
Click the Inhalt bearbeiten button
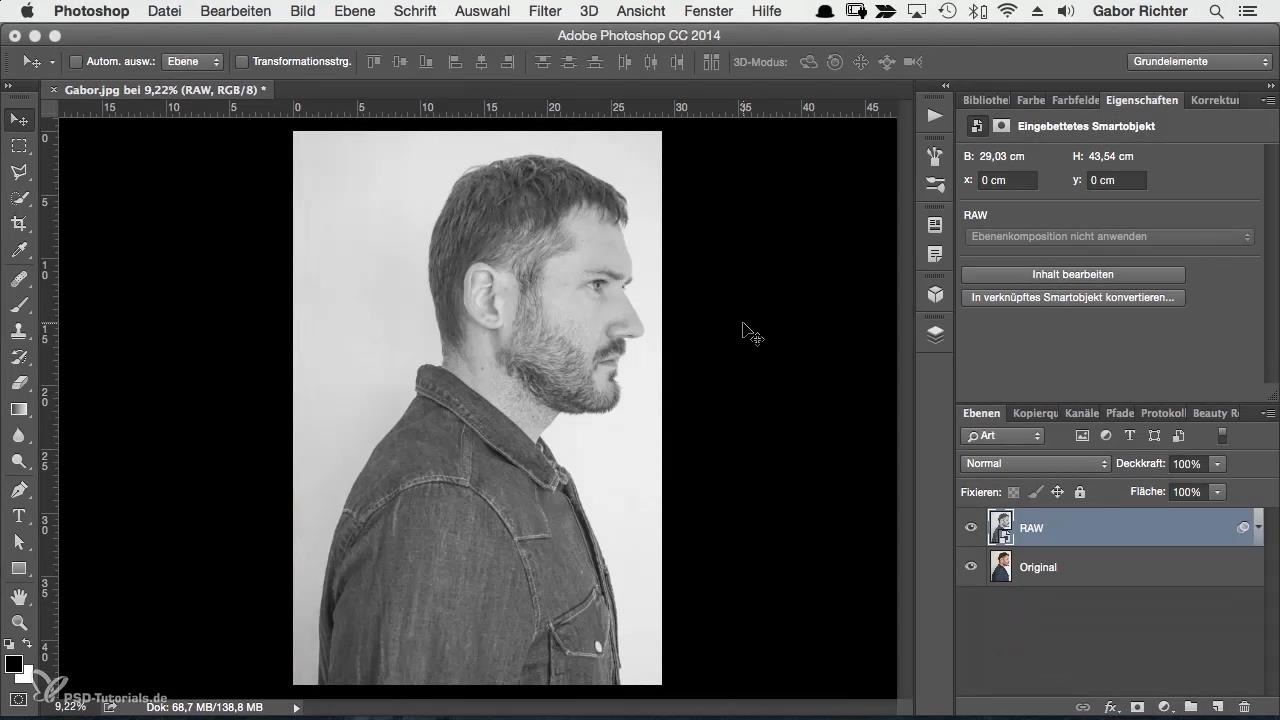pyautogui.click(x=1072, y=274)
